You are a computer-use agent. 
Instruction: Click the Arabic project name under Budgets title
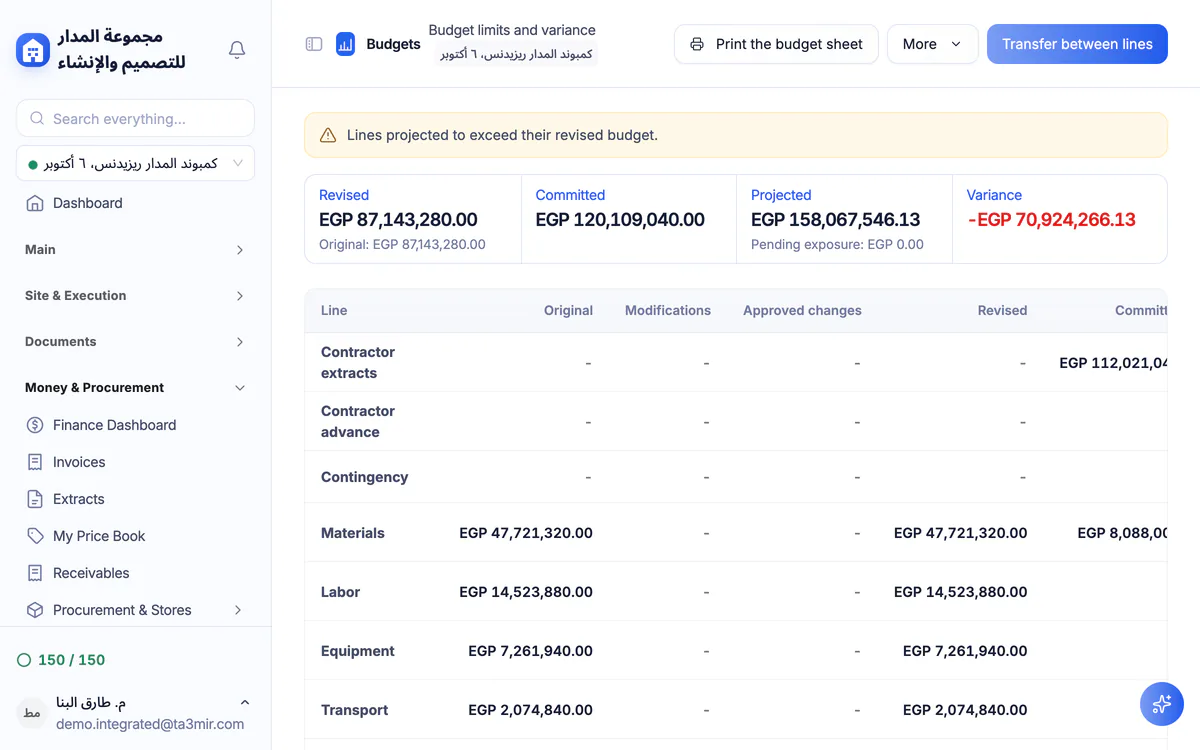[517, 54]
